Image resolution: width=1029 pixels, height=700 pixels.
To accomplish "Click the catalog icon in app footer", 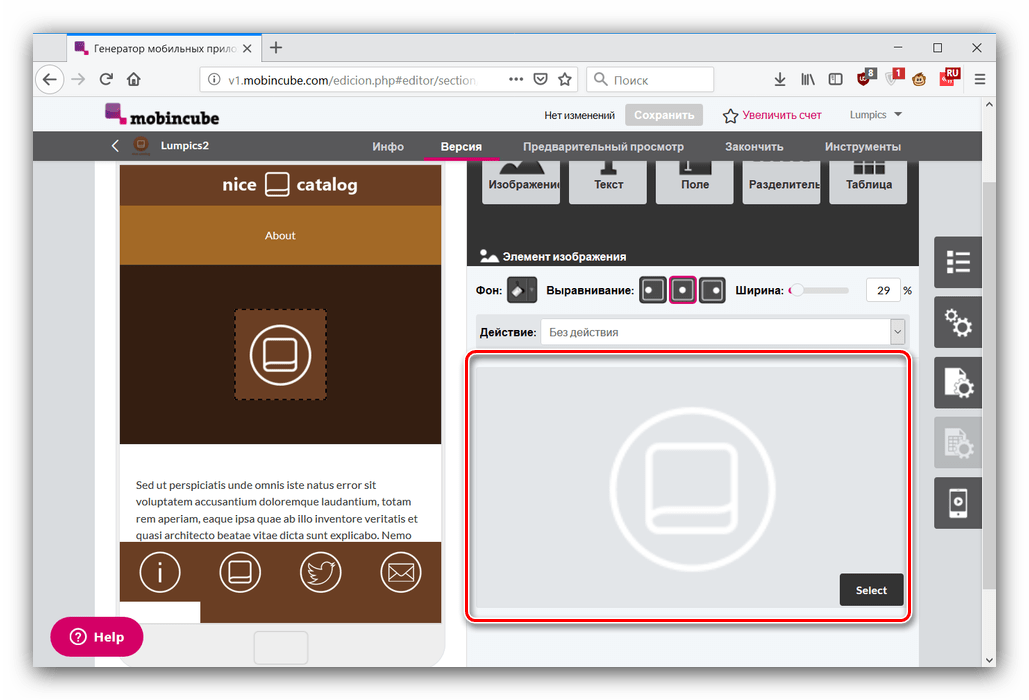I will (240, 572).
